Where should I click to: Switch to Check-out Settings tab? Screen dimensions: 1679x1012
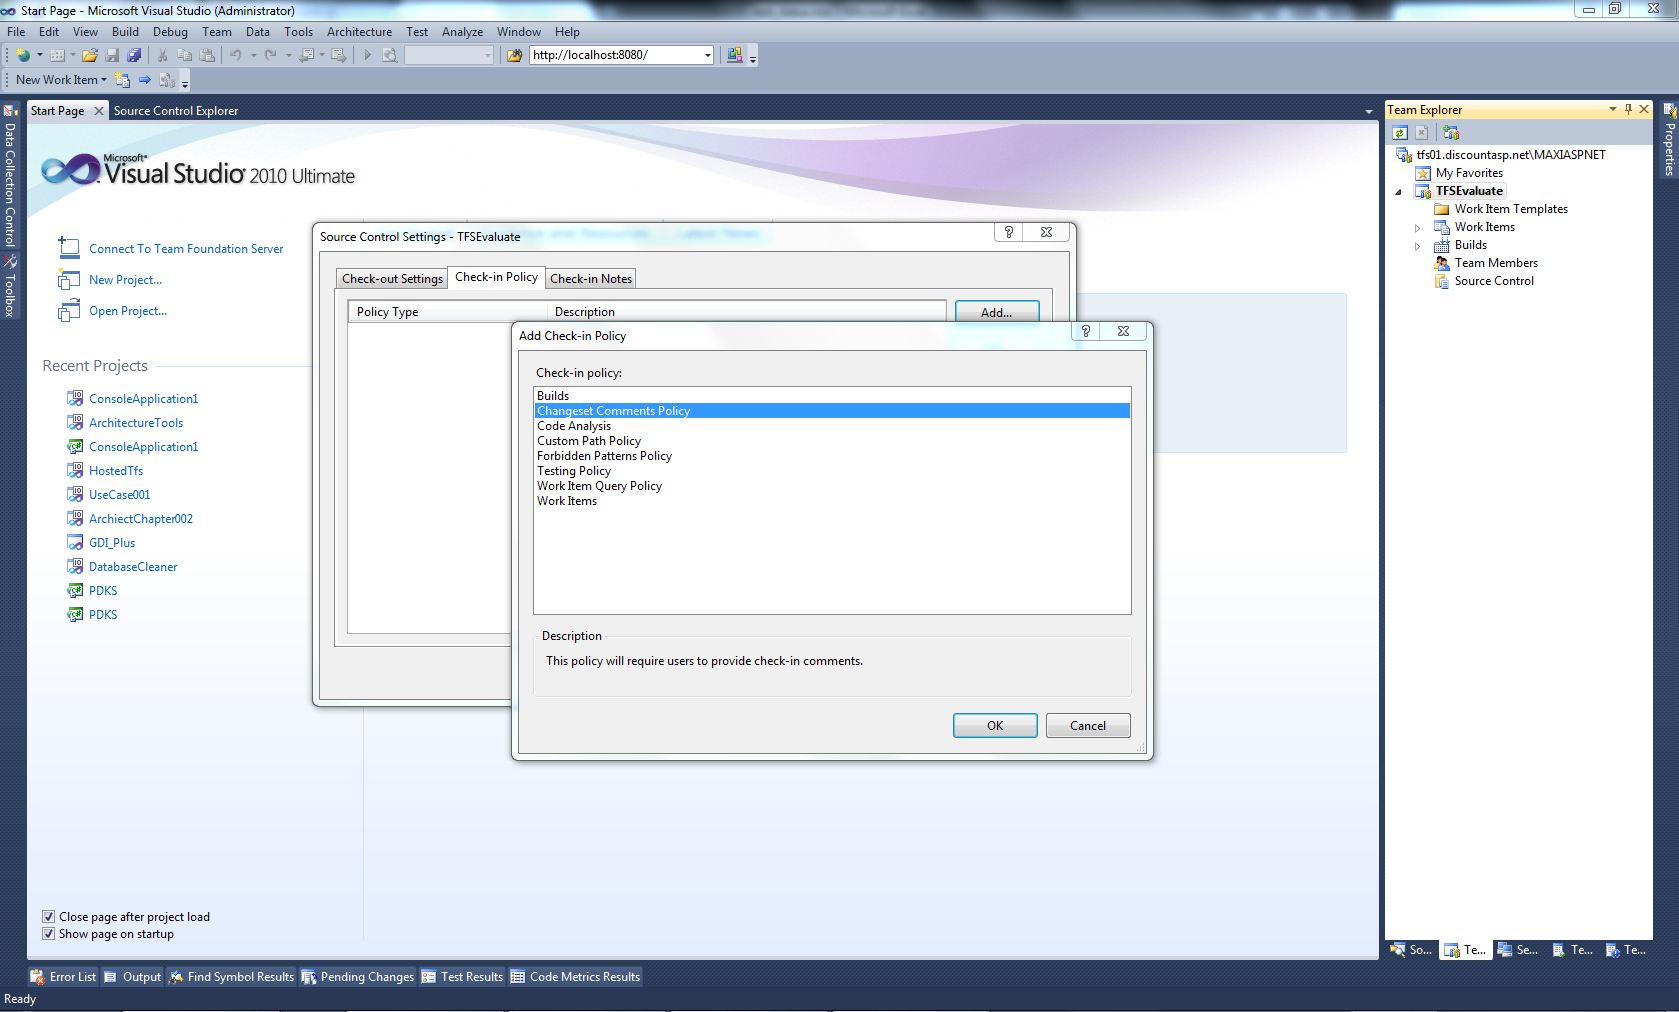392,279
